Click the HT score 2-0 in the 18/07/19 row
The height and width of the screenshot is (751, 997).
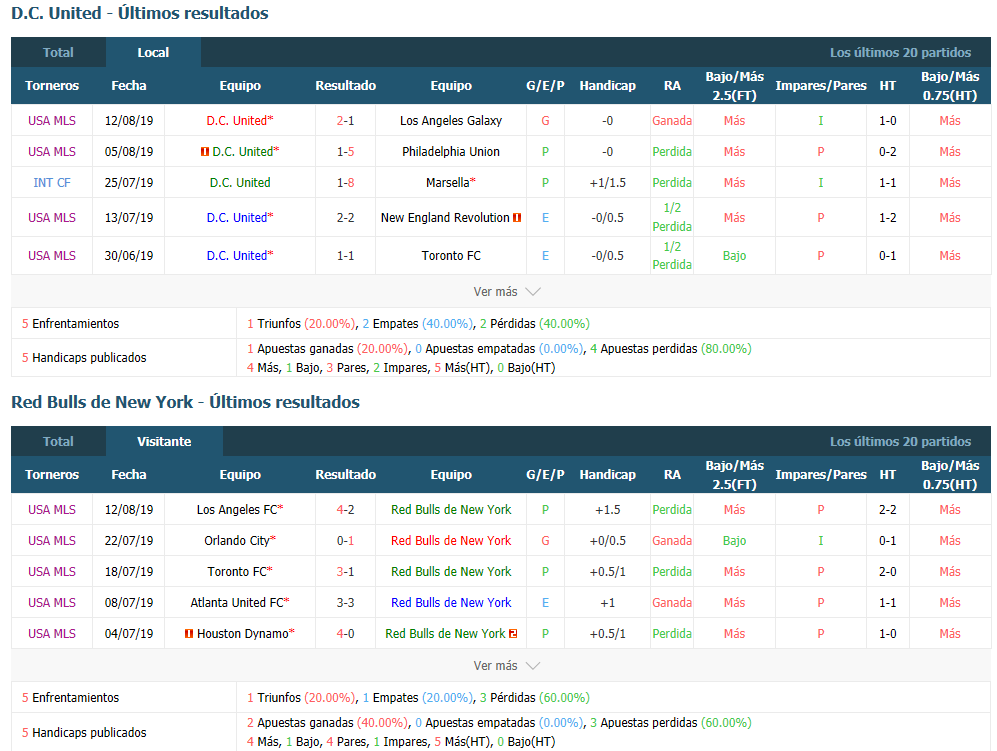[x=888, y=572]
